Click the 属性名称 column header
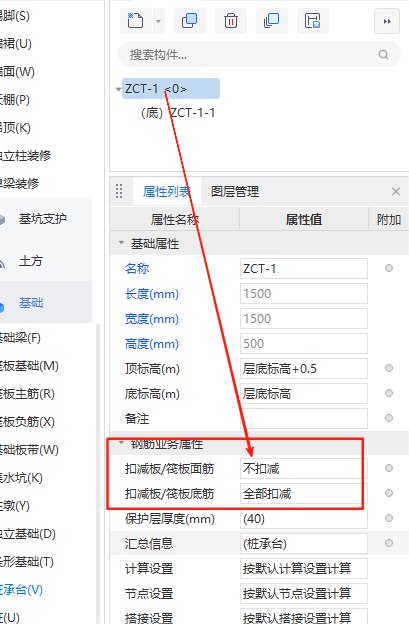Screen dimensions: 409x624 click(x=175, y=219)
